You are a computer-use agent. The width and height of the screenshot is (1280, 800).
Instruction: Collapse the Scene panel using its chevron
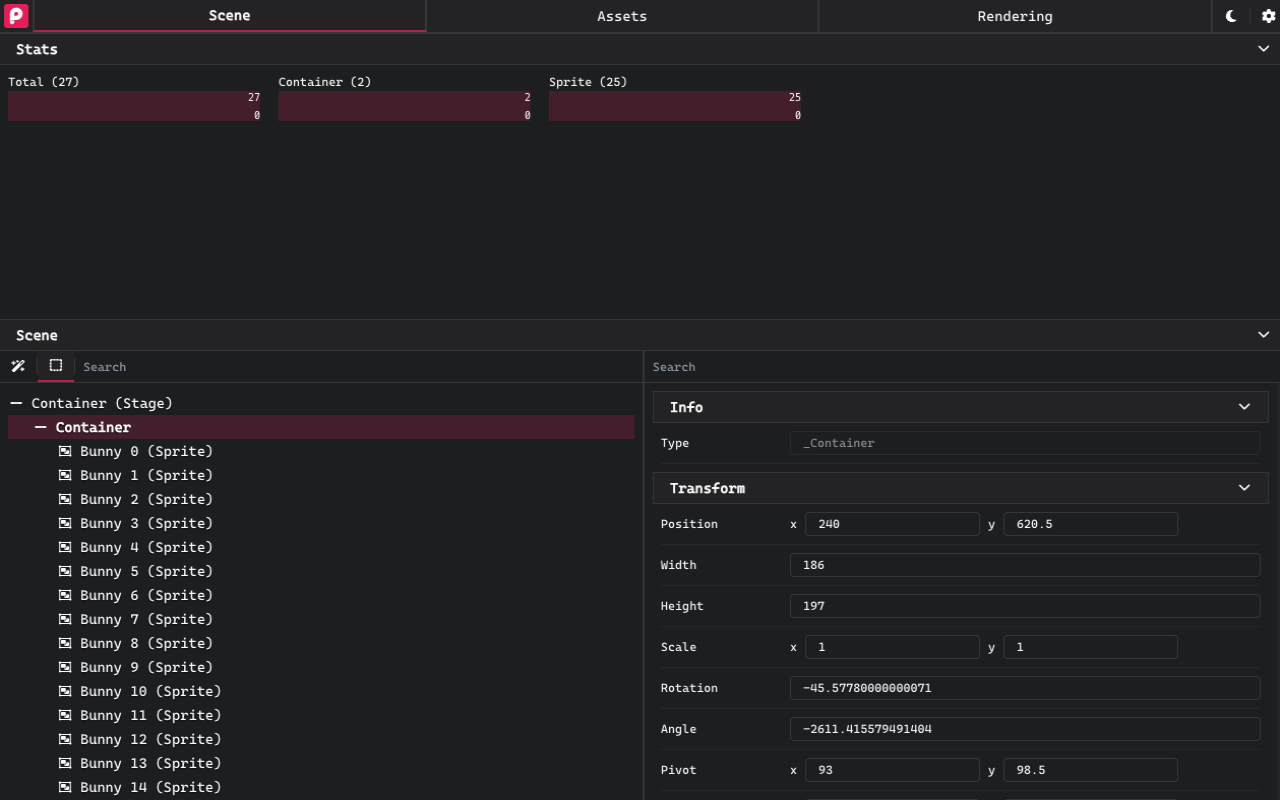1263,335
